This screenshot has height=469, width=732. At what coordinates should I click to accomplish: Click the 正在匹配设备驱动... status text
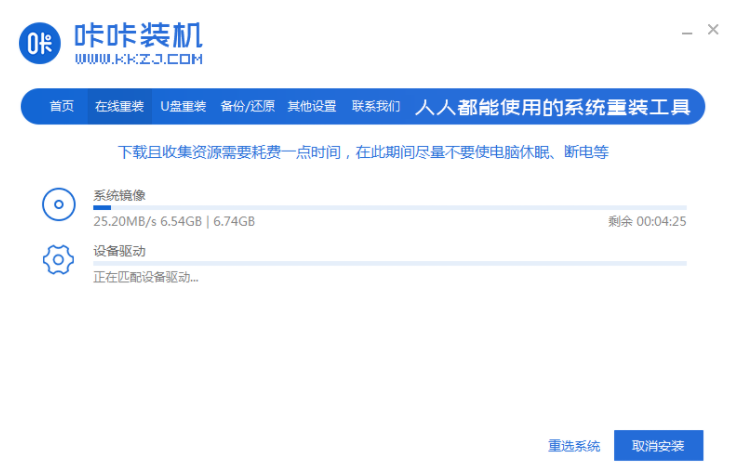tap(146, 277)
